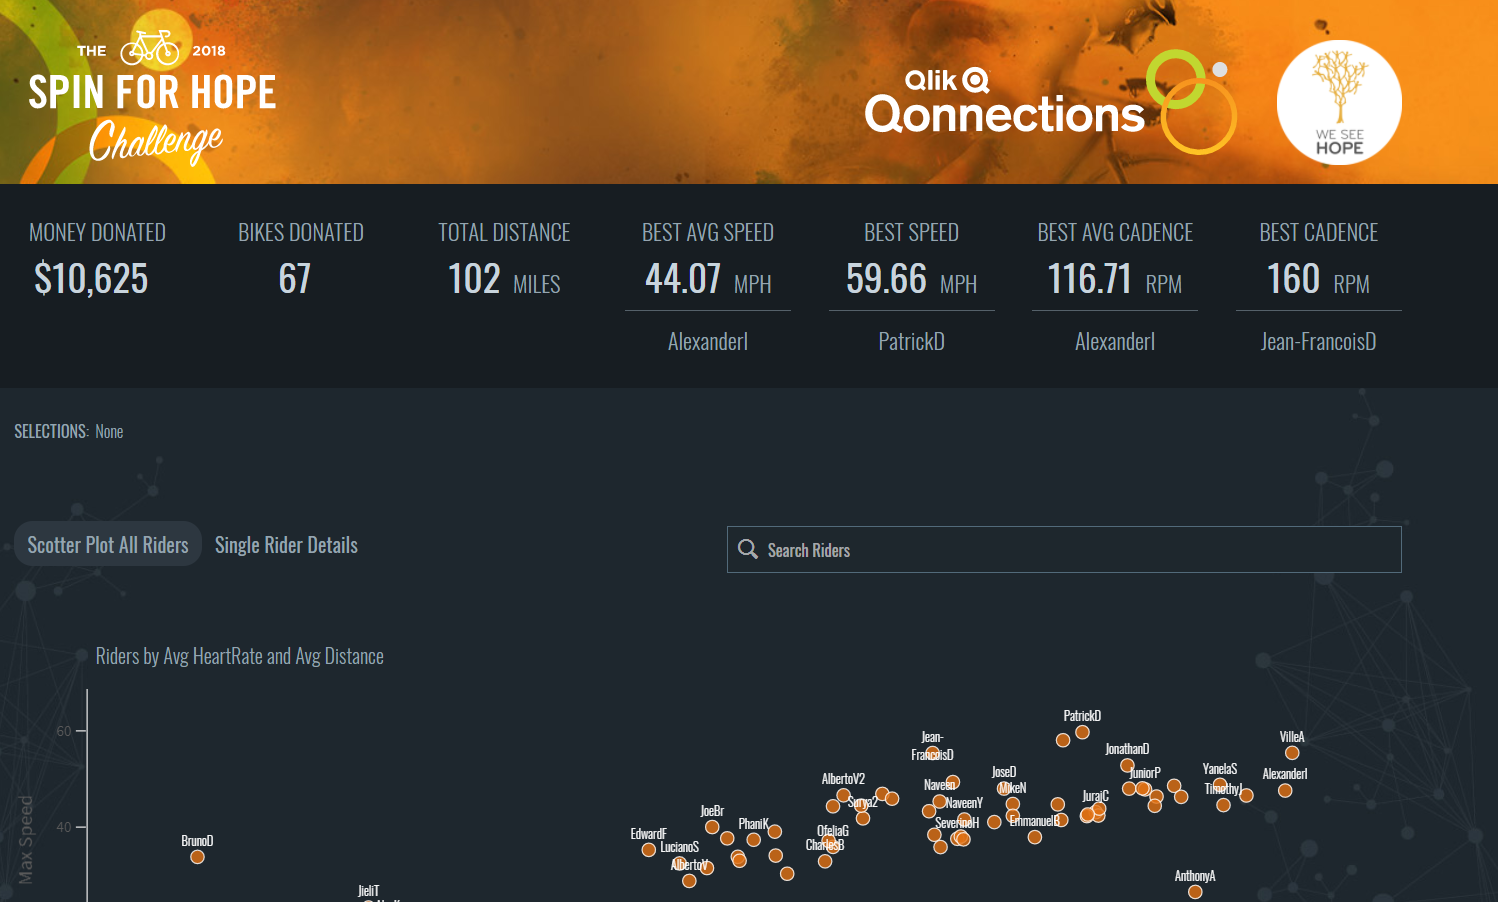
Task: Click the NaveenY label in the scatter plot
Action: point(965,803)
